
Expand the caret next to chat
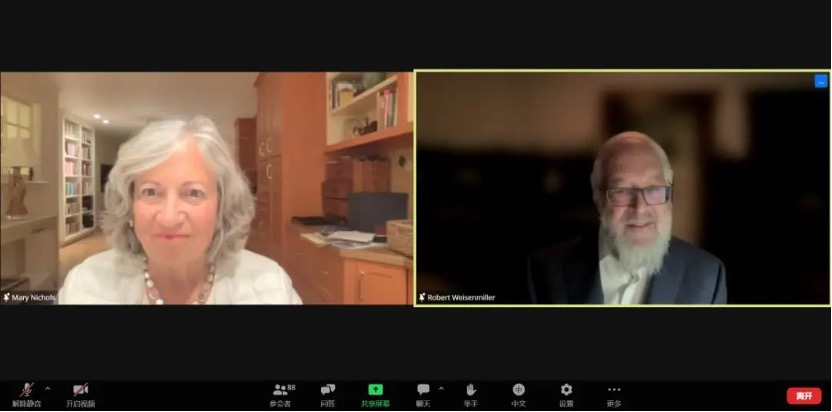(441, 388)
